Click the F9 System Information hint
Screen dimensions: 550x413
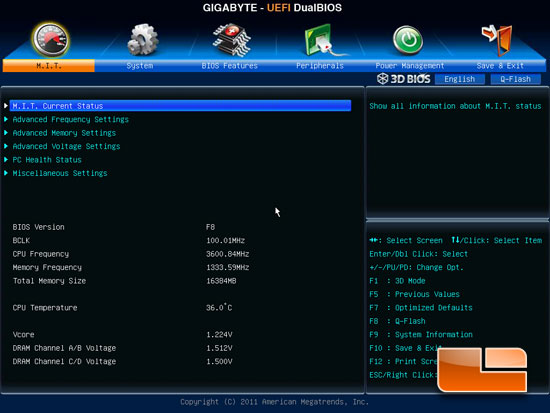421,334
